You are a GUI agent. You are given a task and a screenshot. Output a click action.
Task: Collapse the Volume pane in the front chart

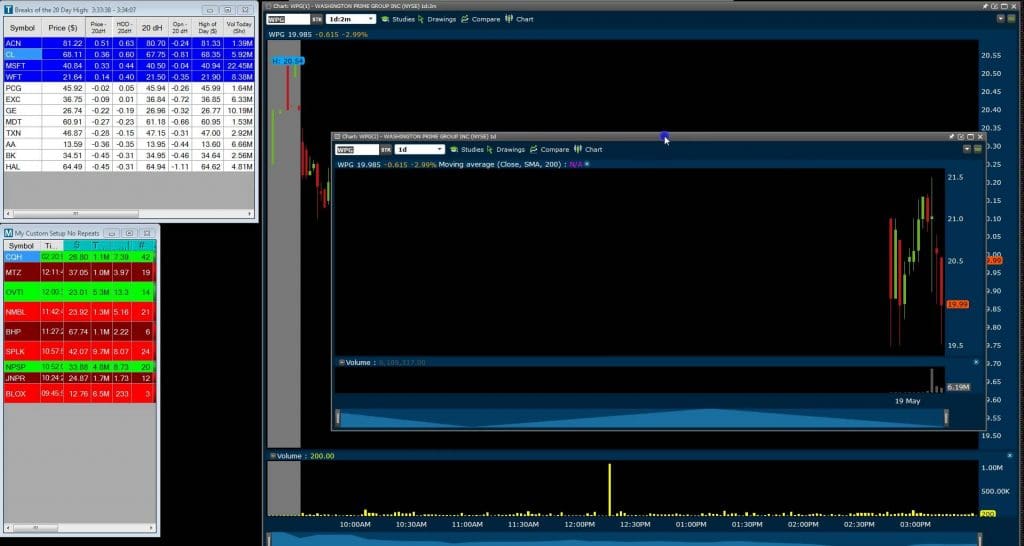pyautogui.click(x=341, y=362)
